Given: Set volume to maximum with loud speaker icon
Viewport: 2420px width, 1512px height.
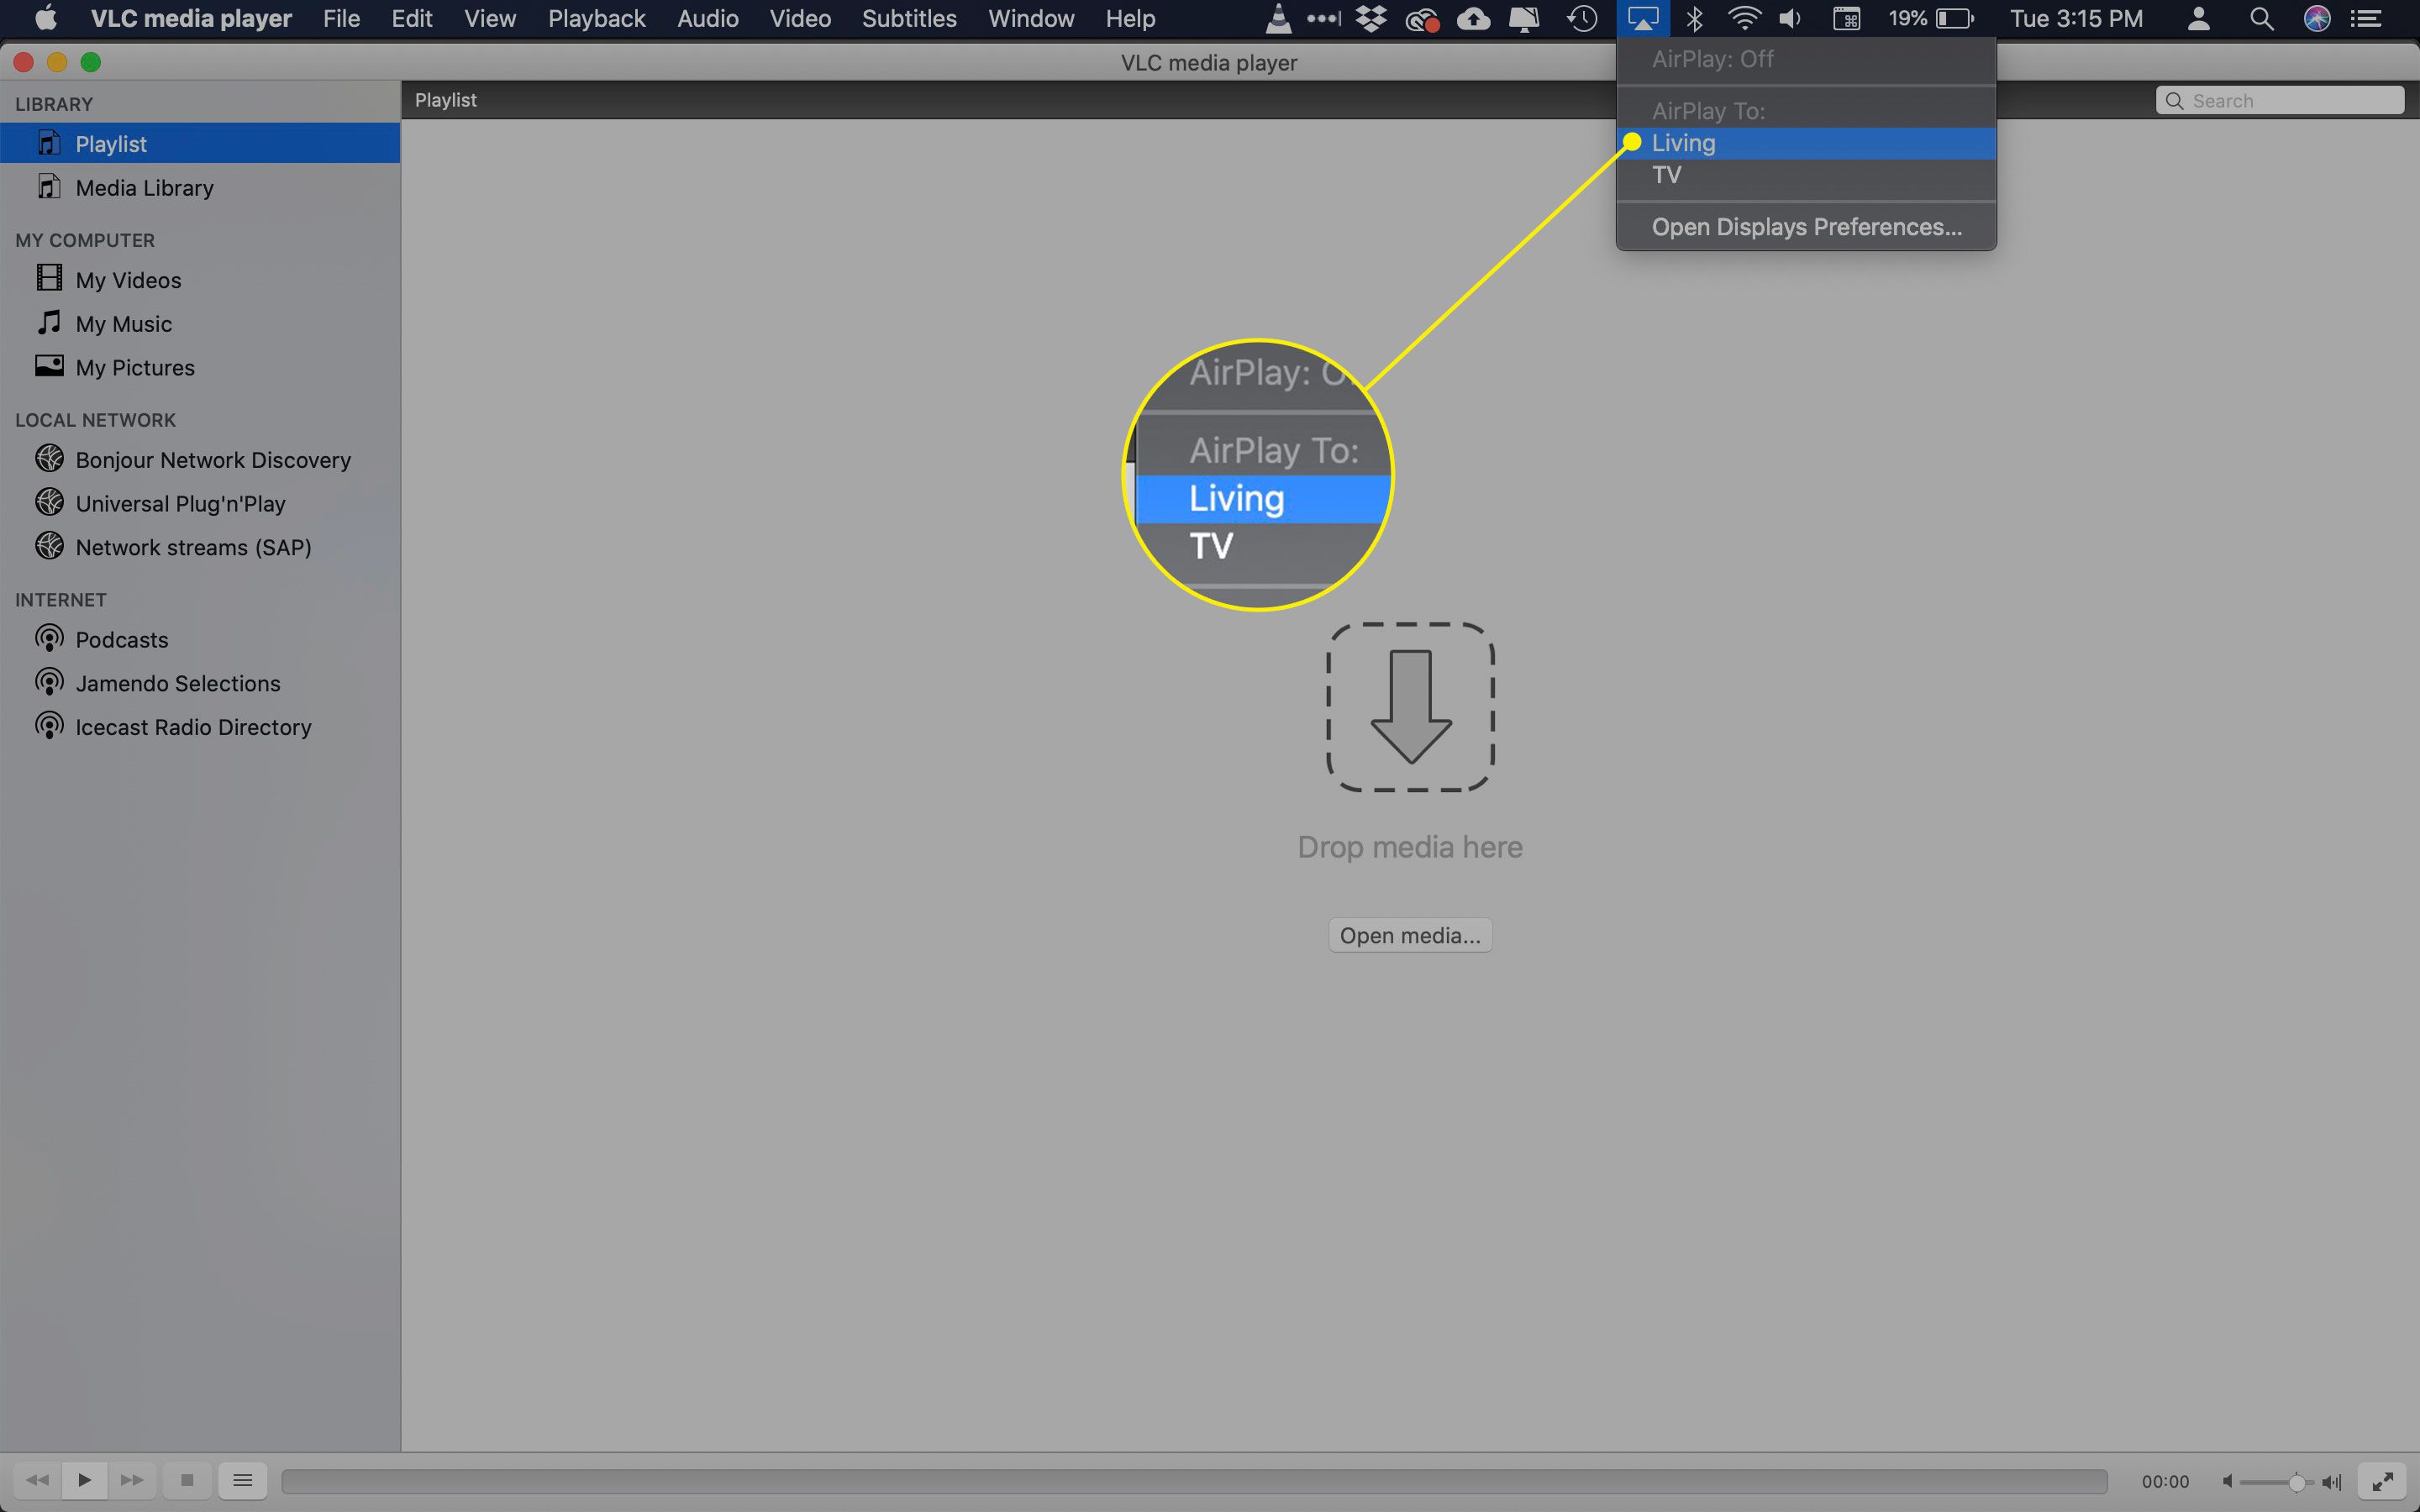Looking at the screenshot, I should tap(2332, 1482).
